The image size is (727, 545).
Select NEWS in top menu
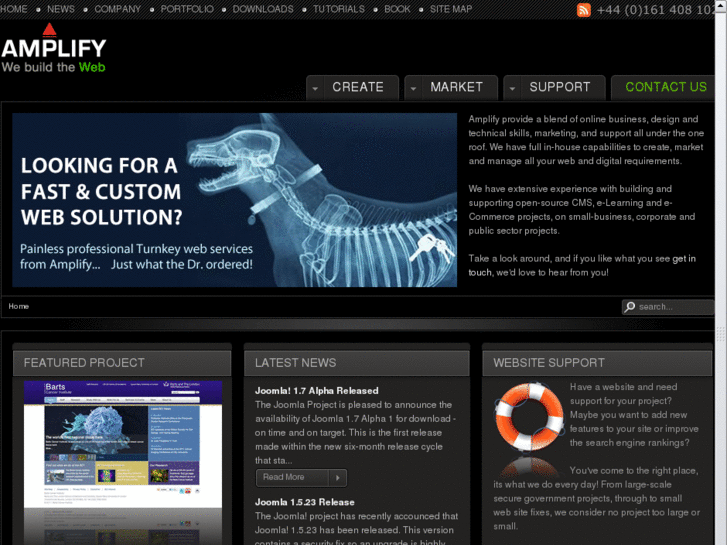(61, 9)
